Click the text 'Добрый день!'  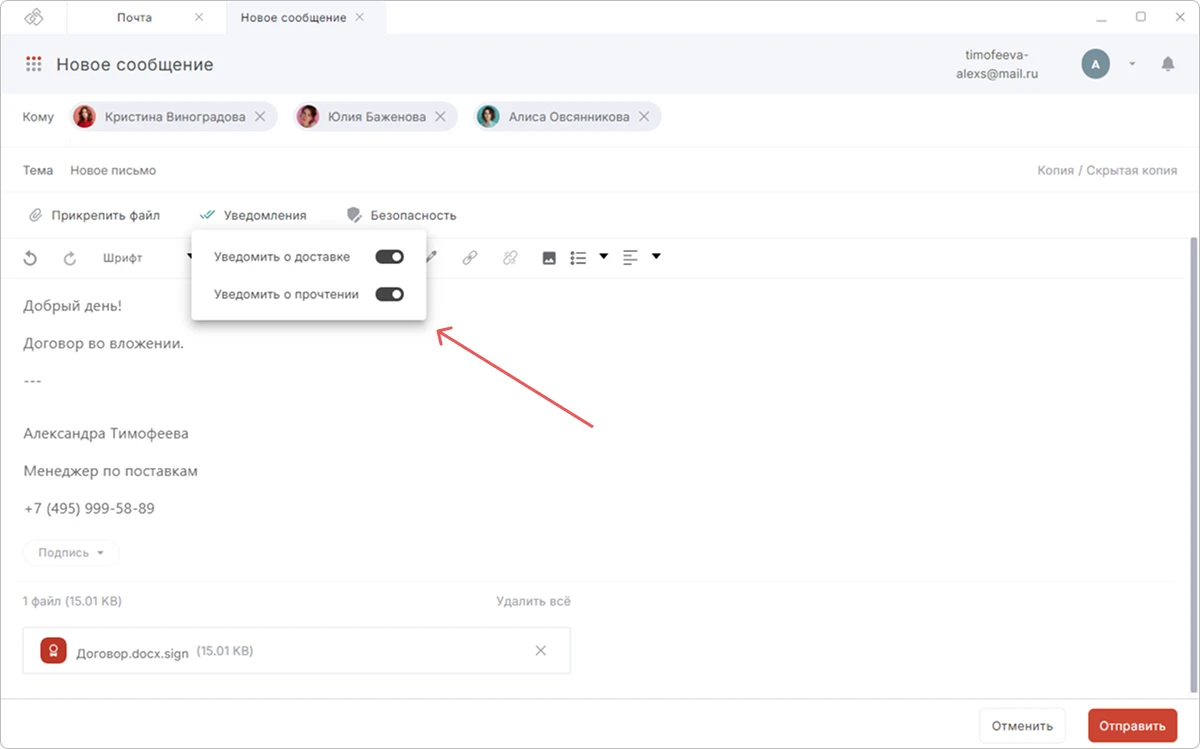click(x=72, y=307)
